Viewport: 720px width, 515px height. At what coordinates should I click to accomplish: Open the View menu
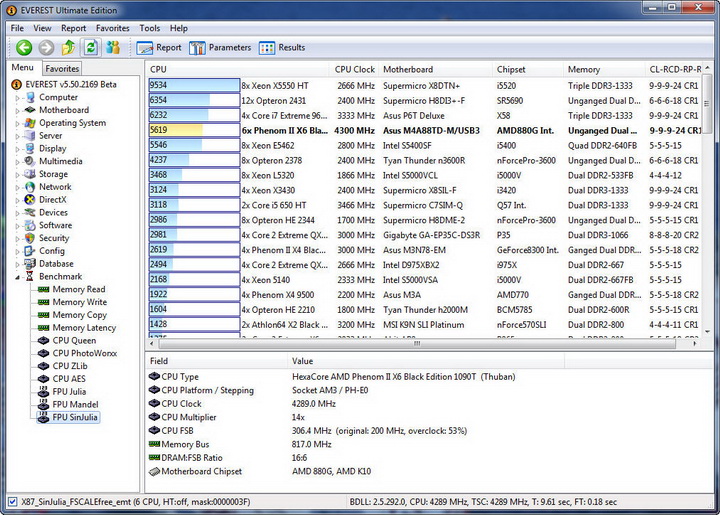coord(42,28)
